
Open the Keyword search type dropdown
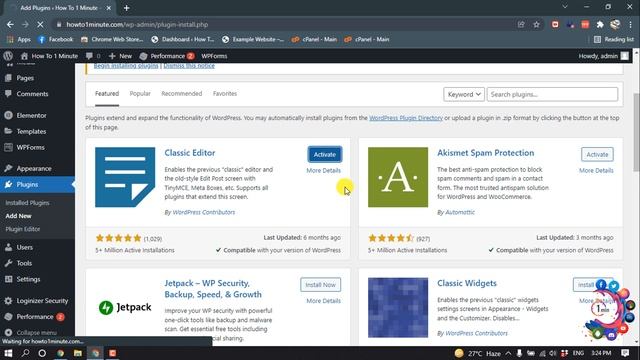pyautogui.click(x=464, y=94)
